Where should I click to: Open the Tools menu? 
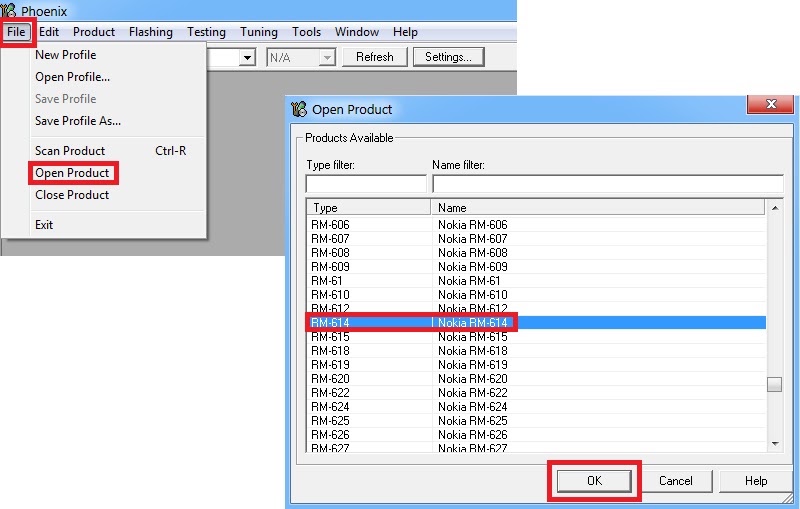click(x=306, y=32)
